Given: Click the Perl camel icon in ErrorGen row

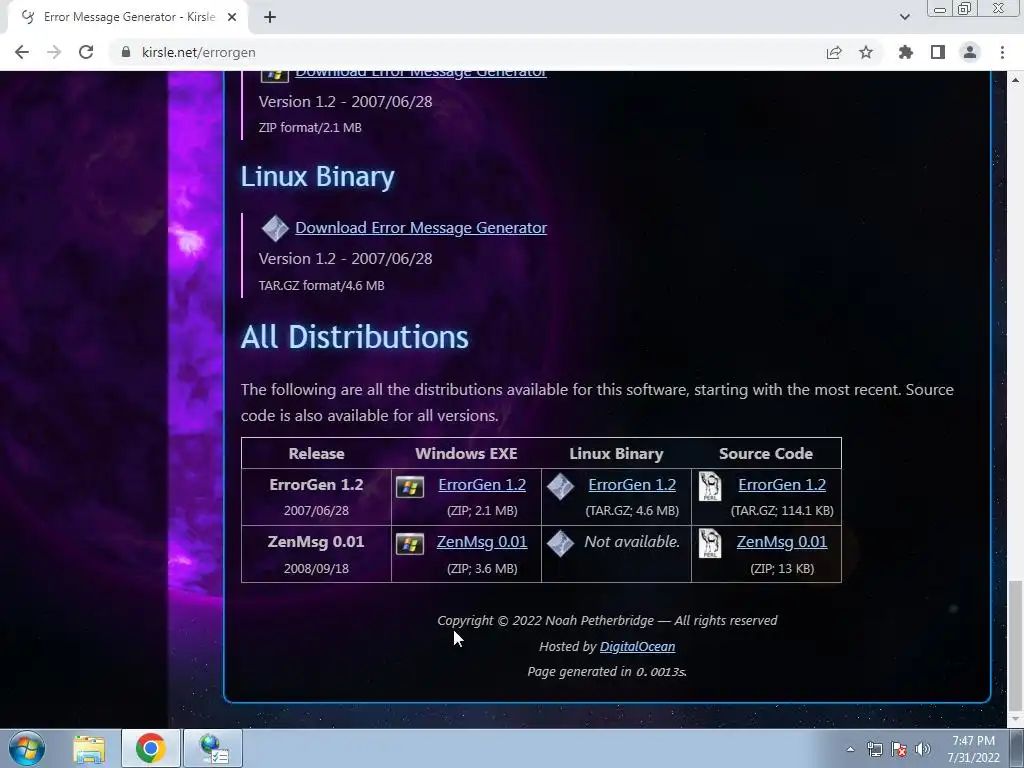Looking at the screenshot, I should (710, 487).
